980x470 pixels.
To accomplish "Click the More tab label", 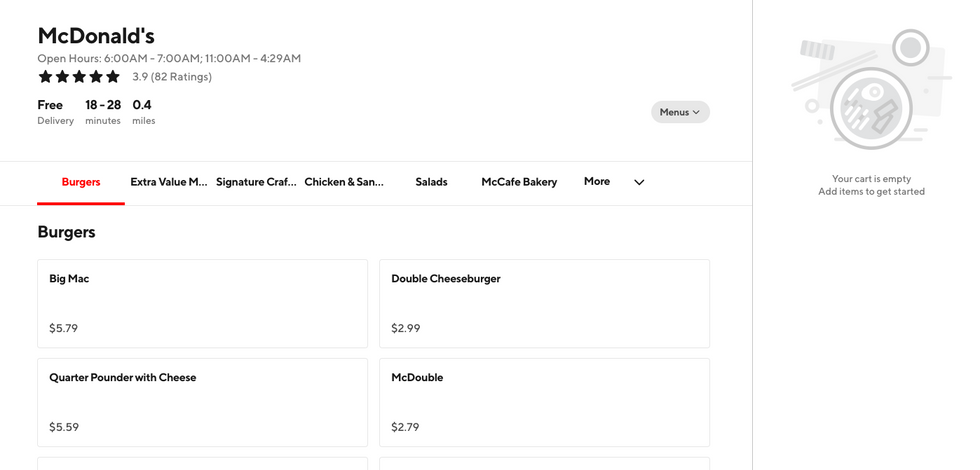I will point(597,181).
